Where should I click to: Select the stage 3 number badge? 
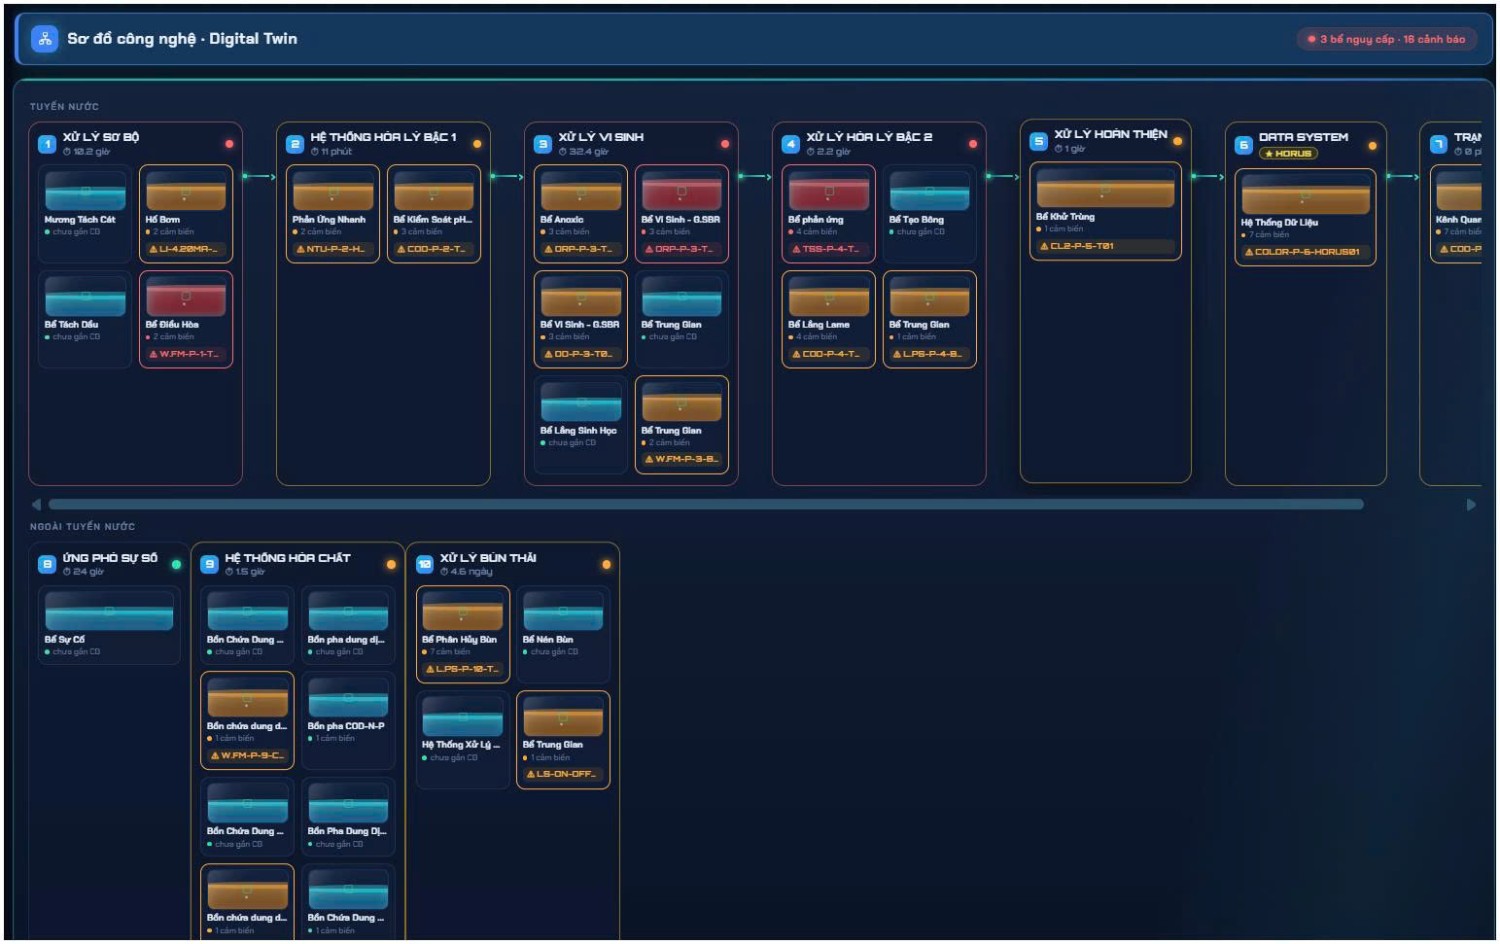tap(543, 144)
